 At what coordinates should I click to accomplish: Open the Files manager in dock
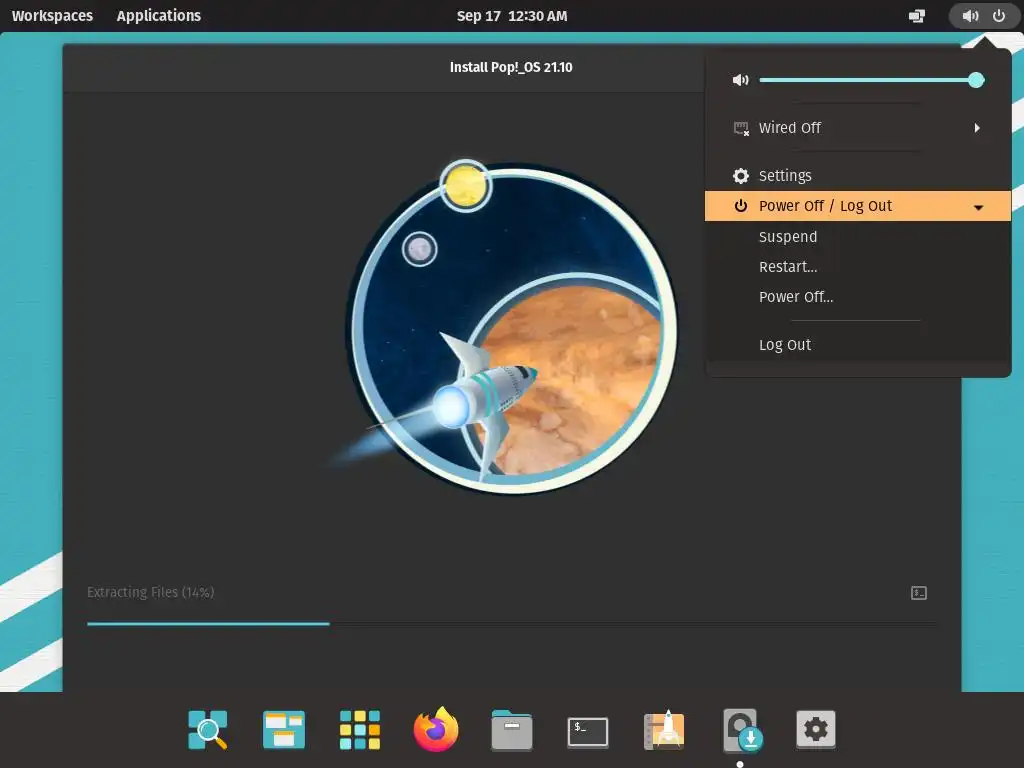pyautogui.click(x=512, y=729)
